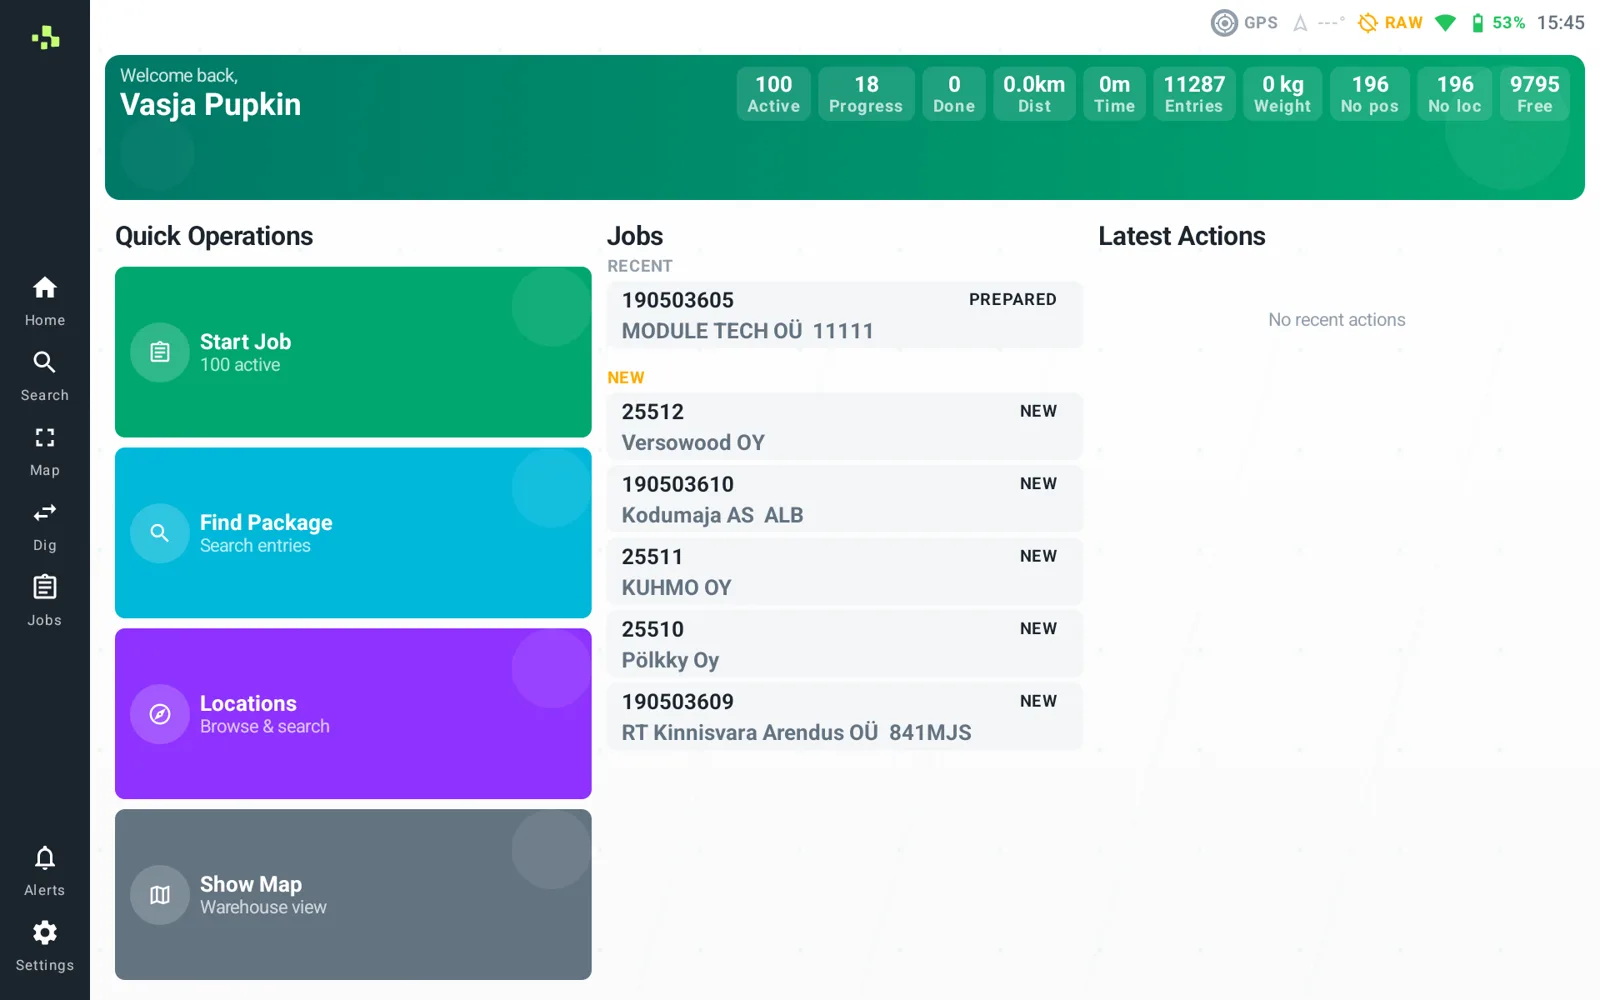Click the RAW mode indicator
This screenshot has width=1600, height=1000.
1390,23
